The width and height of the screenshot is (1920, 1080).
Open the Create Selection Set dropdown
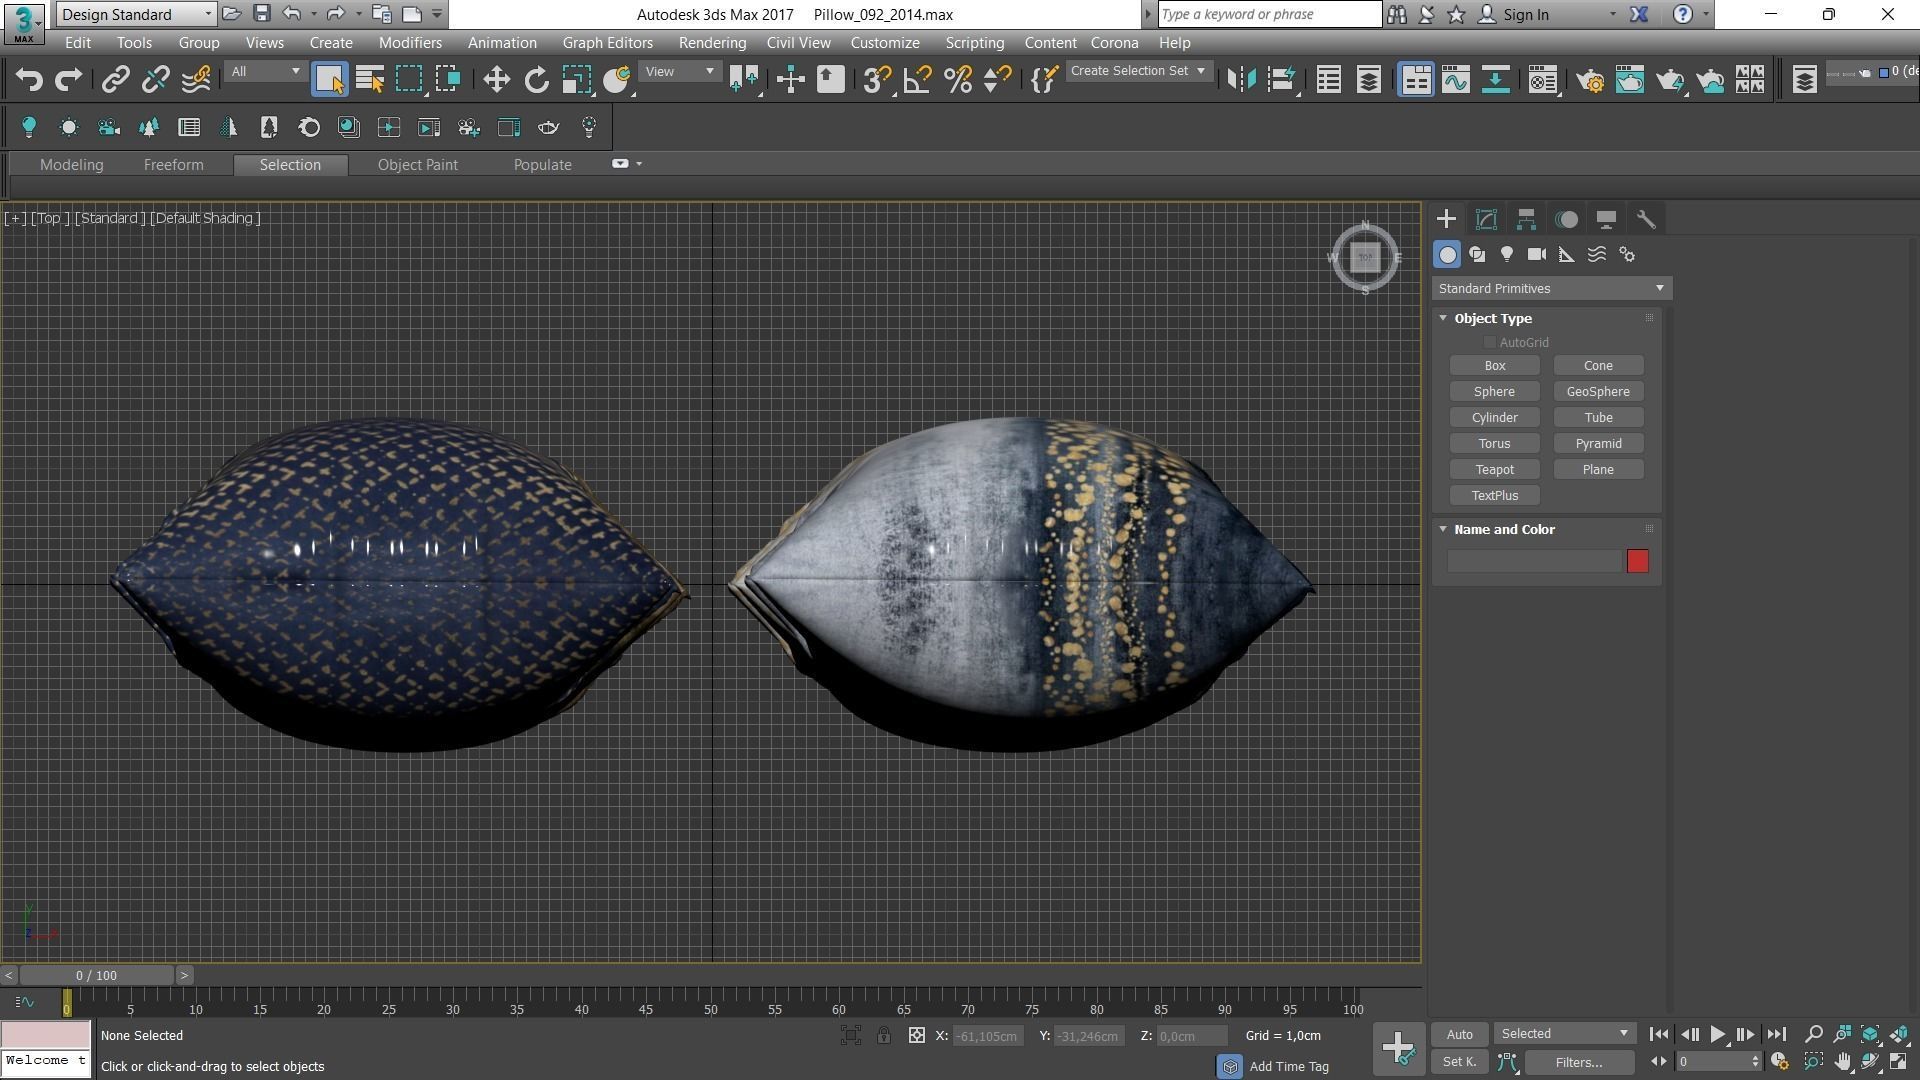[1138, 71]
